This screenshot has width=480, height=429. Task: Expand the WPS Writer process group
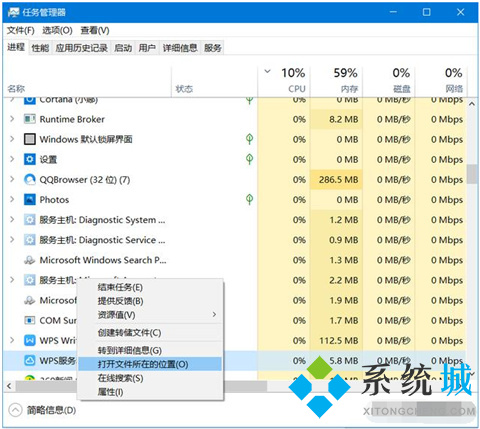point(12,340)
